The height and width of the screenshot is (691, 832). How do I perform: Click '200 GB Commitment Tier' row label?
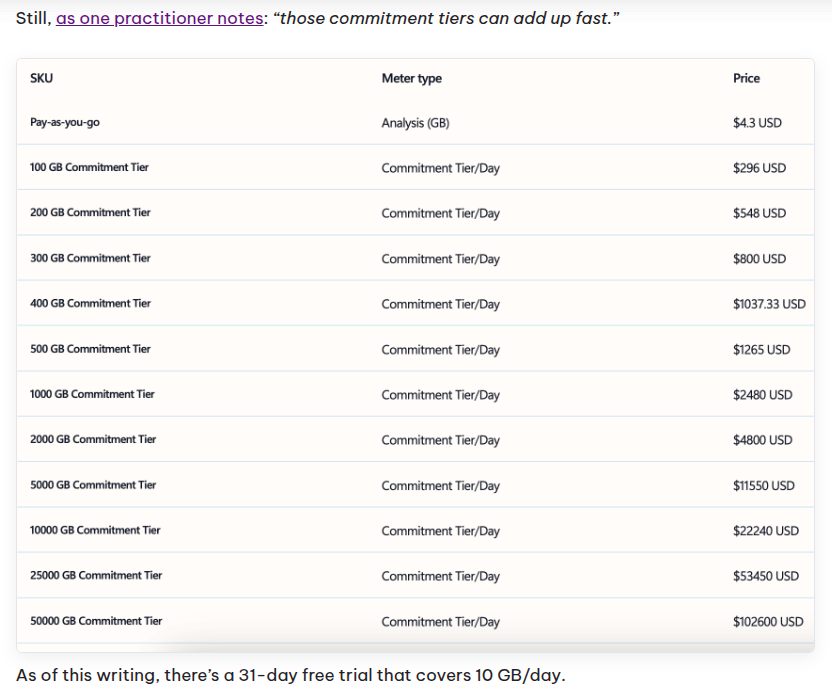click(x=90, y=212)
